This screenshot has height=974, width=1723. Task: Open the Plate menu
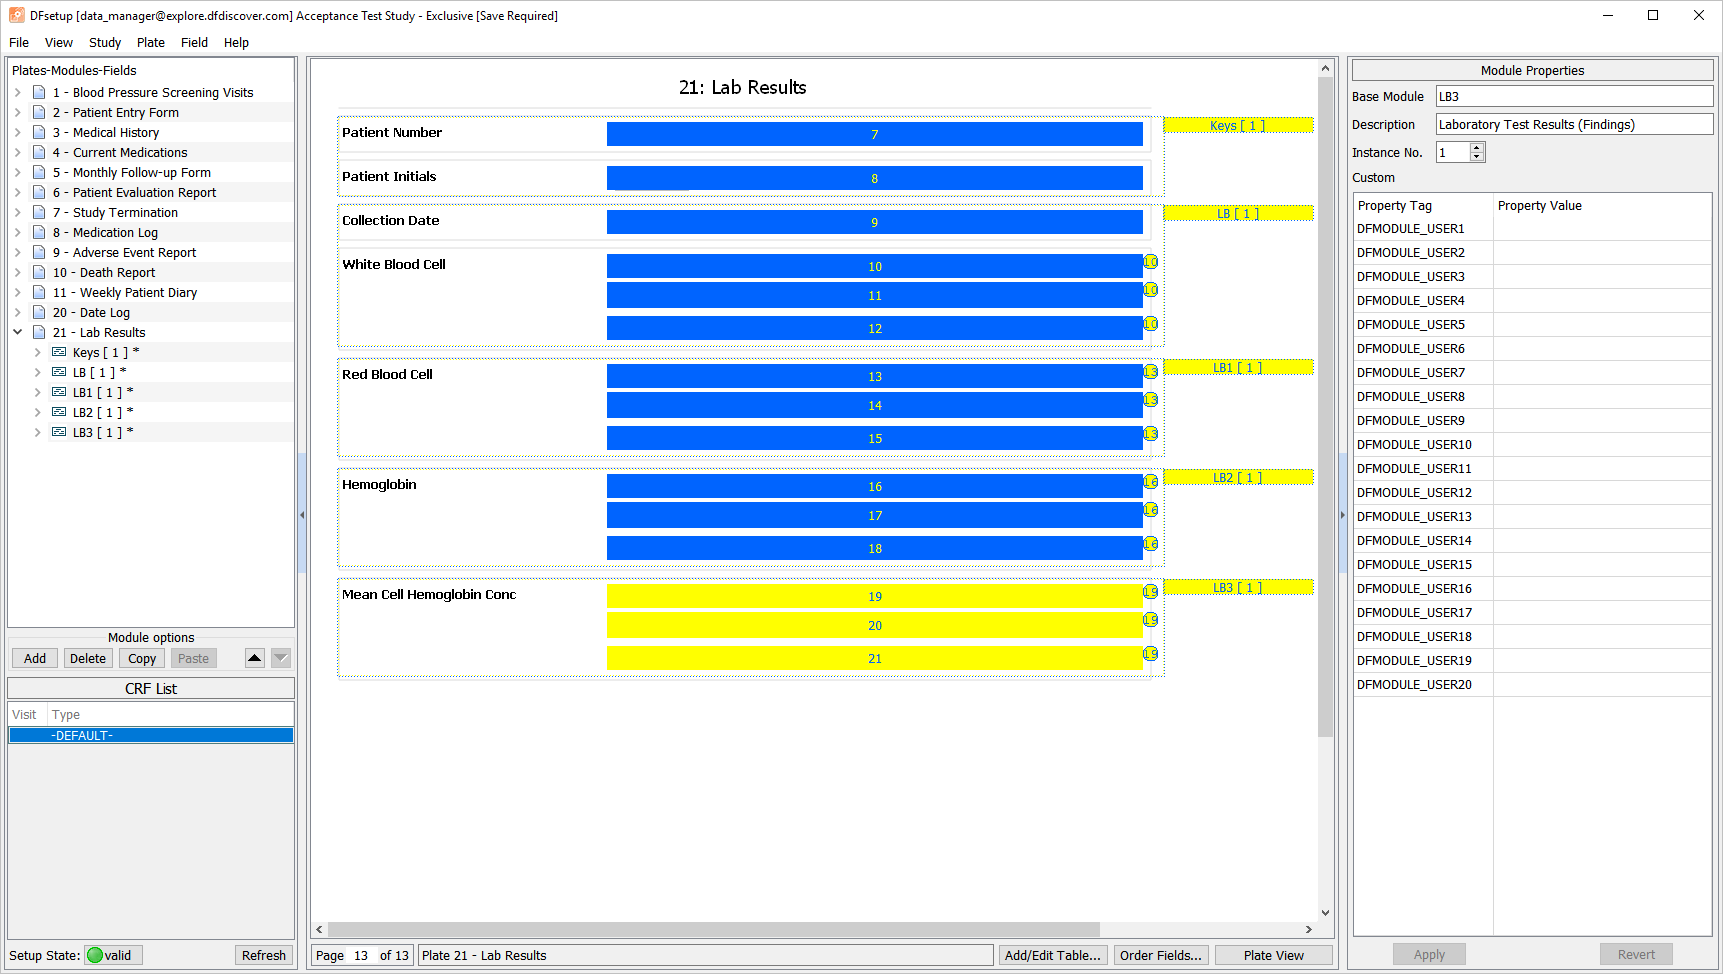tap(151, 42)
